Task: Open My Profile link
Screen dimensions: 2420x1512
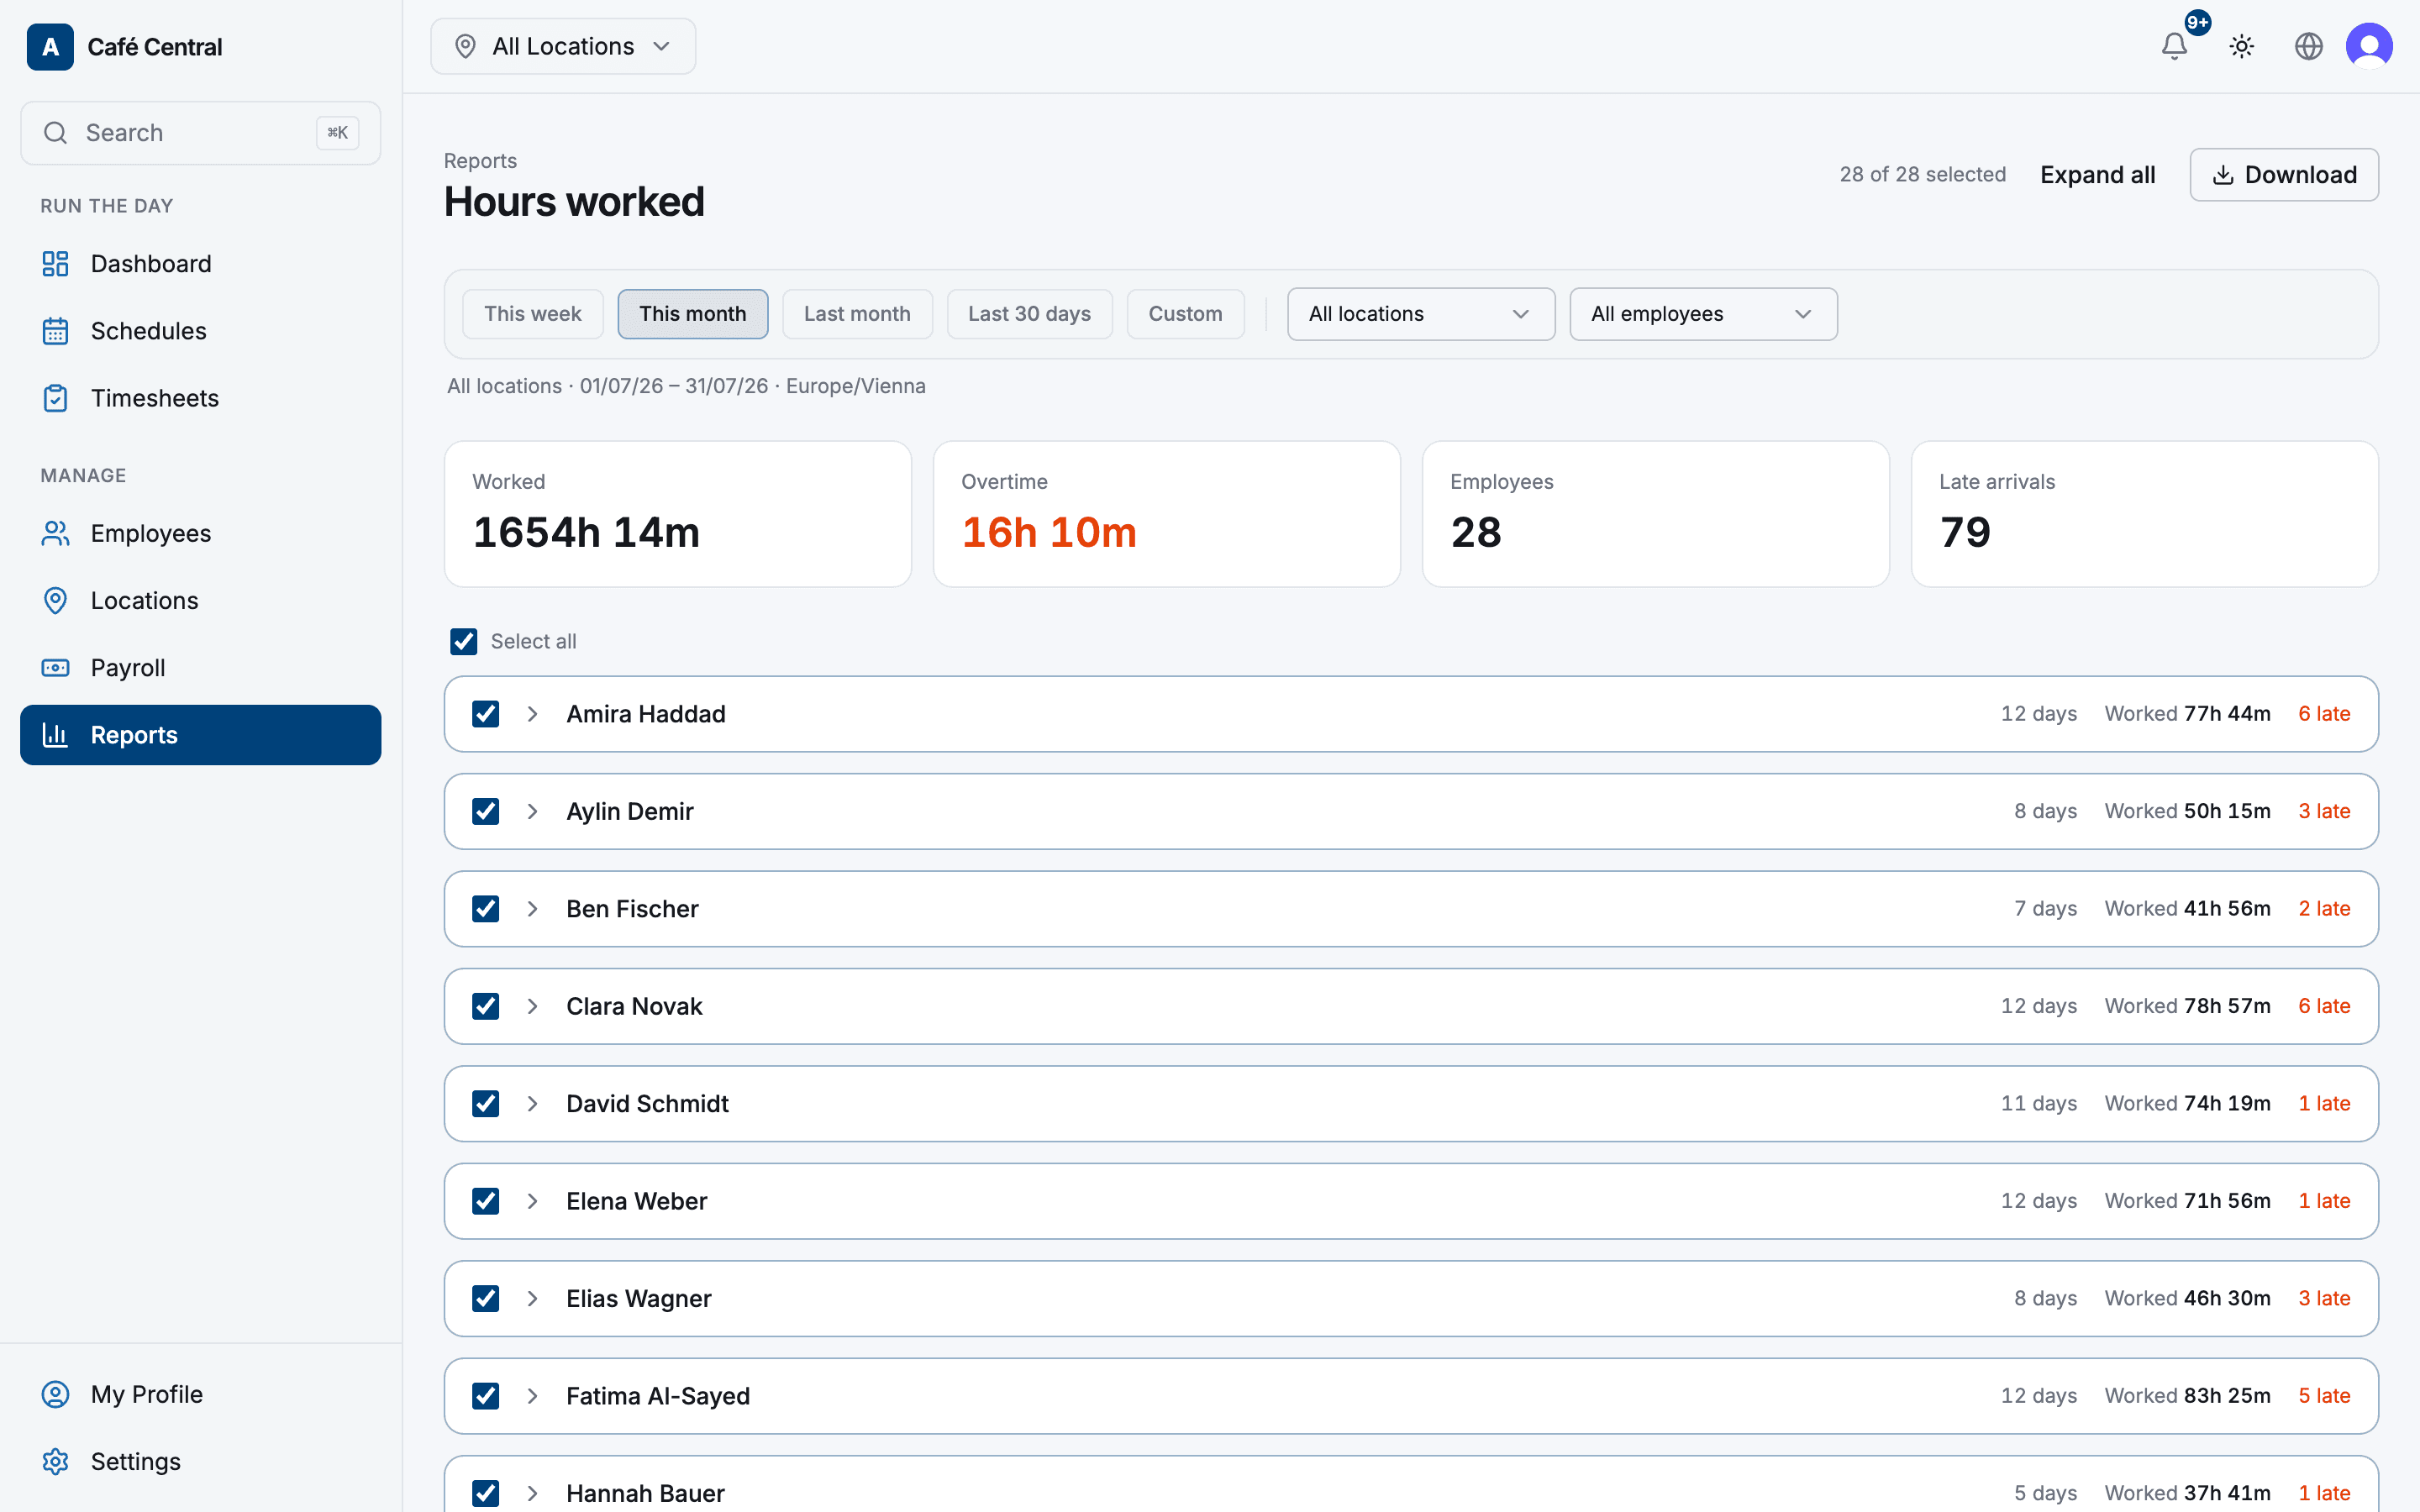Action: tap(200, 1394)
